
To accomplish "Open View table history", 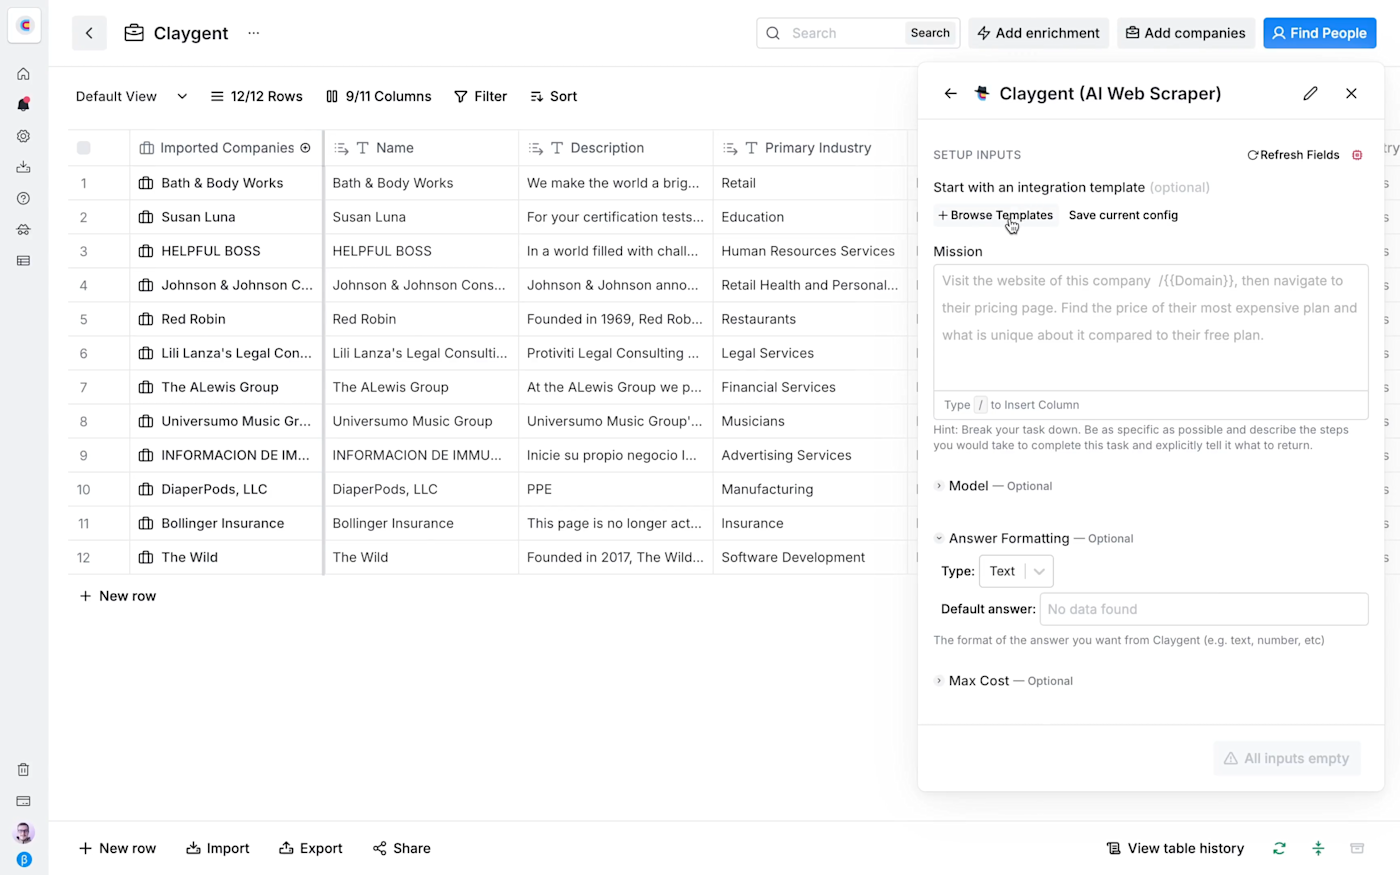I will (x=1175, y=848).
